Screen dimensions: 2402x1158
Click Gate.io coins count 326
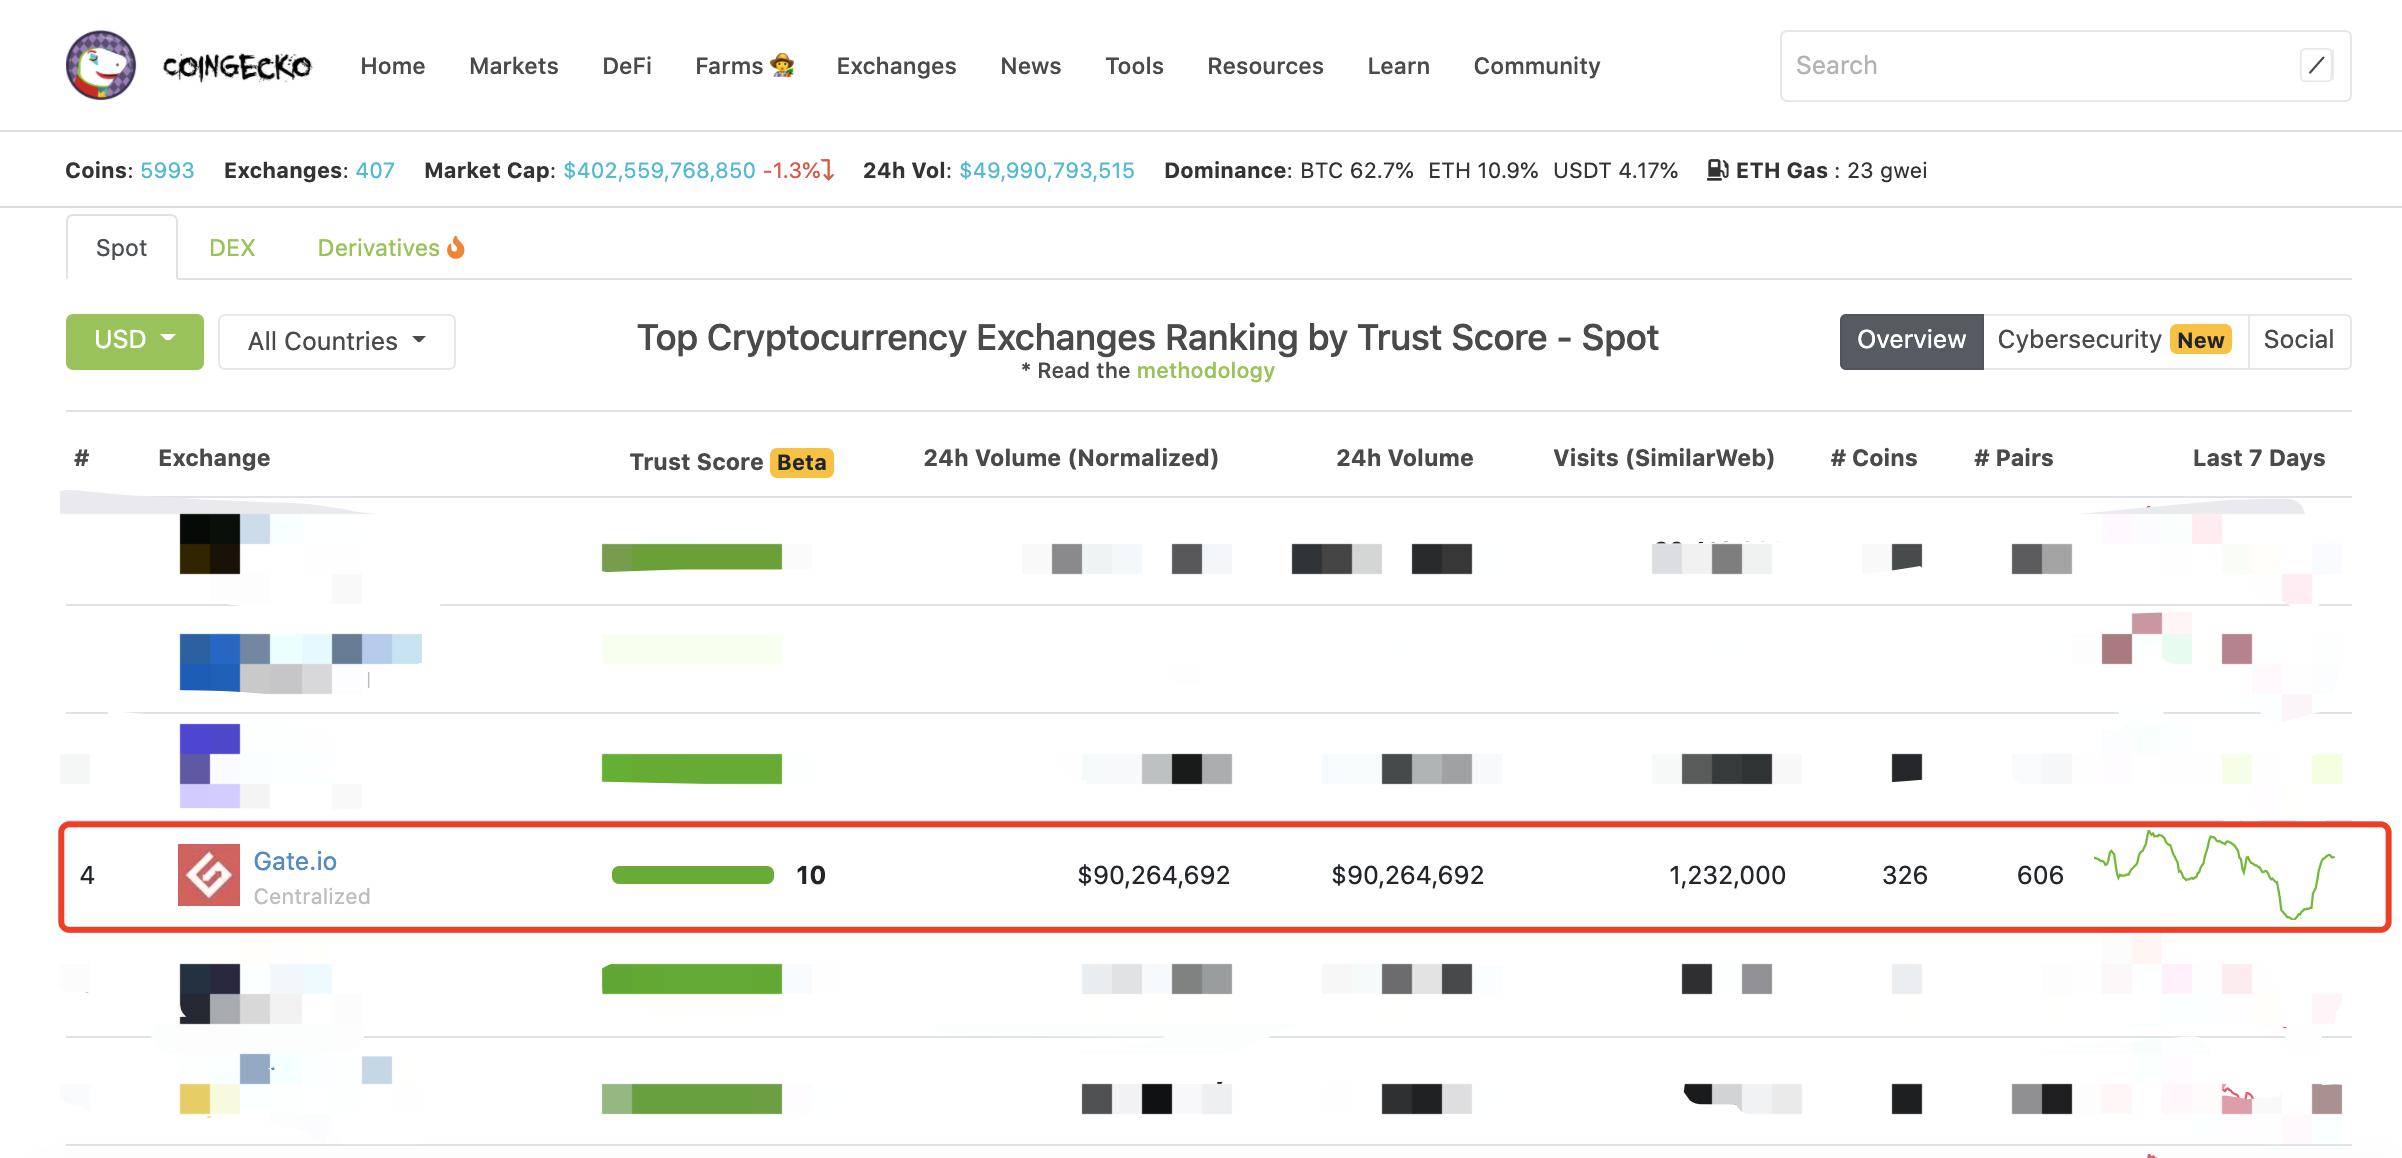[x=1905, y=876]
